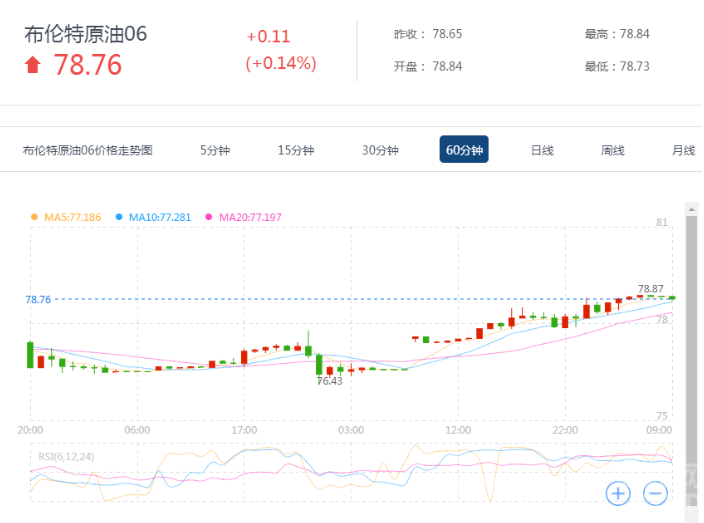704x523 pixels.
Task: Select the highlighted 60分钟 tab
Action: click(x=464, y=150)
